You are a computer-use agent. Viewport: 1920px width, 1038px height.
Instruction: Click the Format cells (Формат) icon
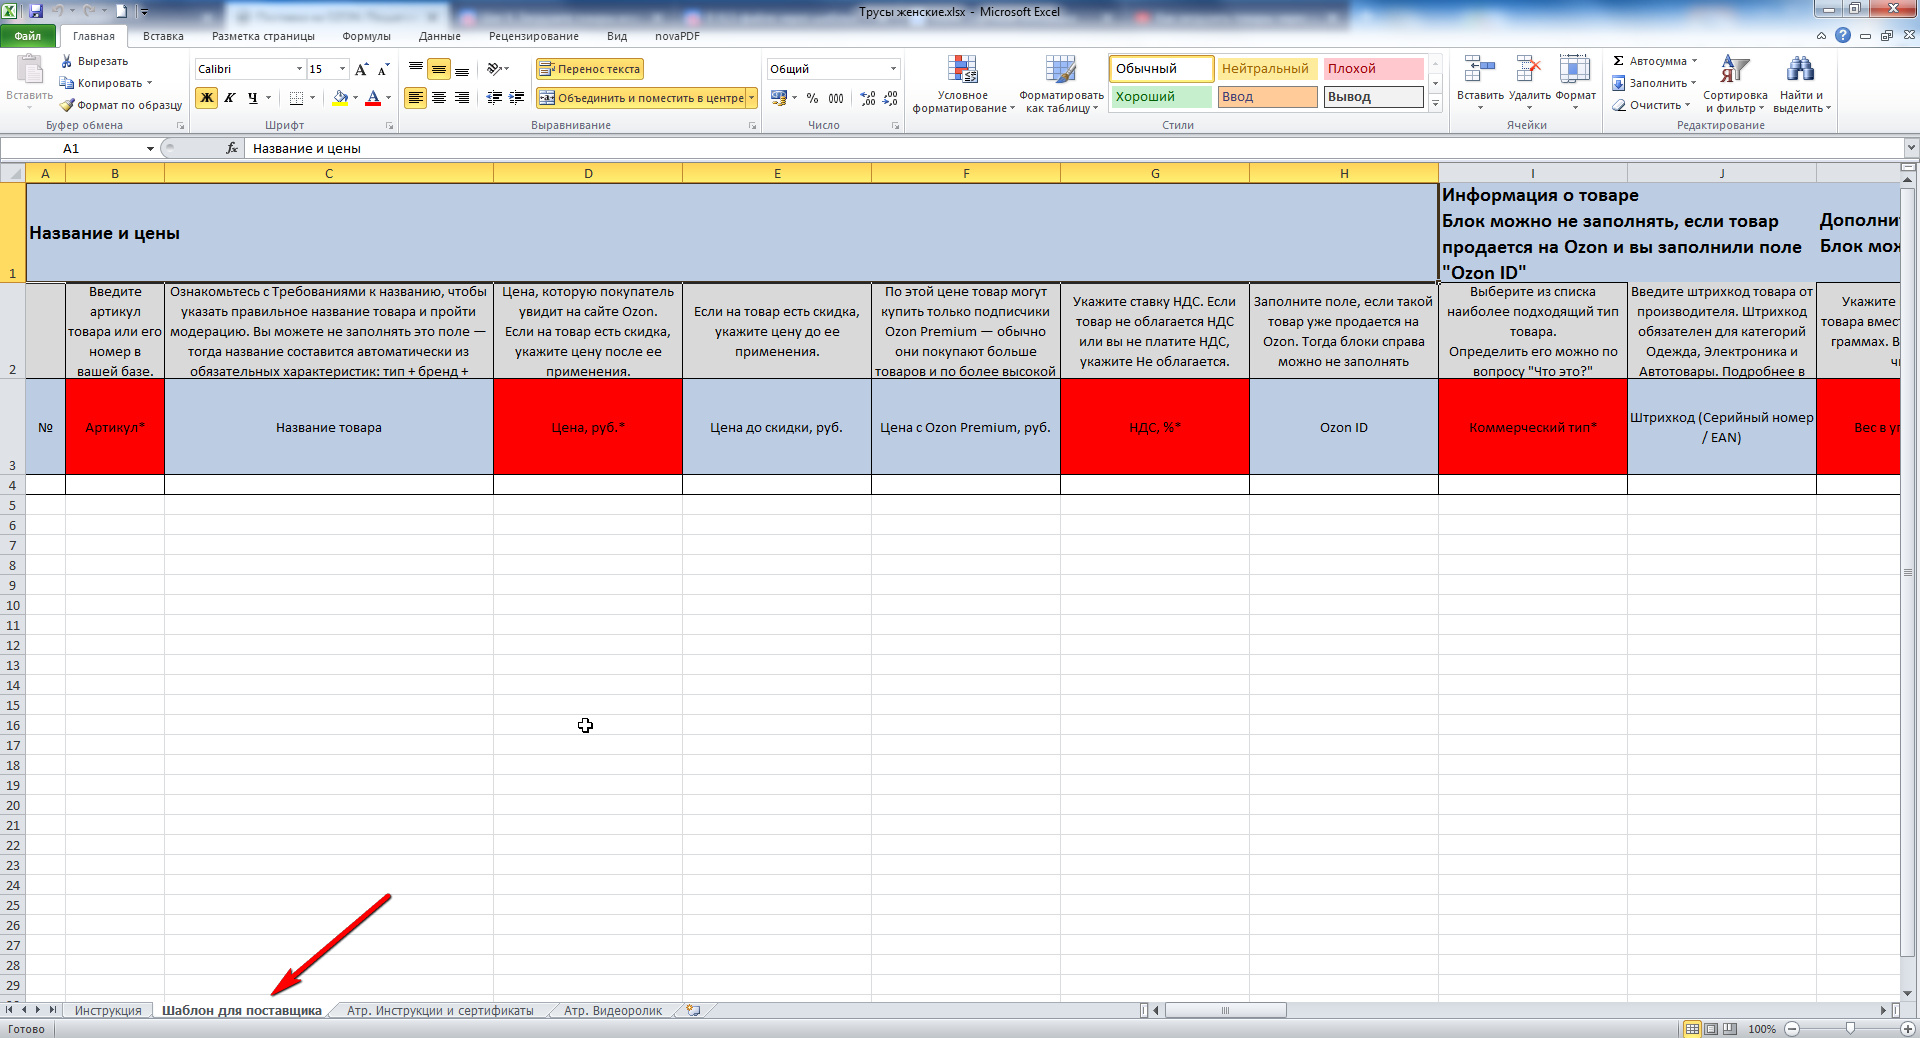coord(1575,69)
